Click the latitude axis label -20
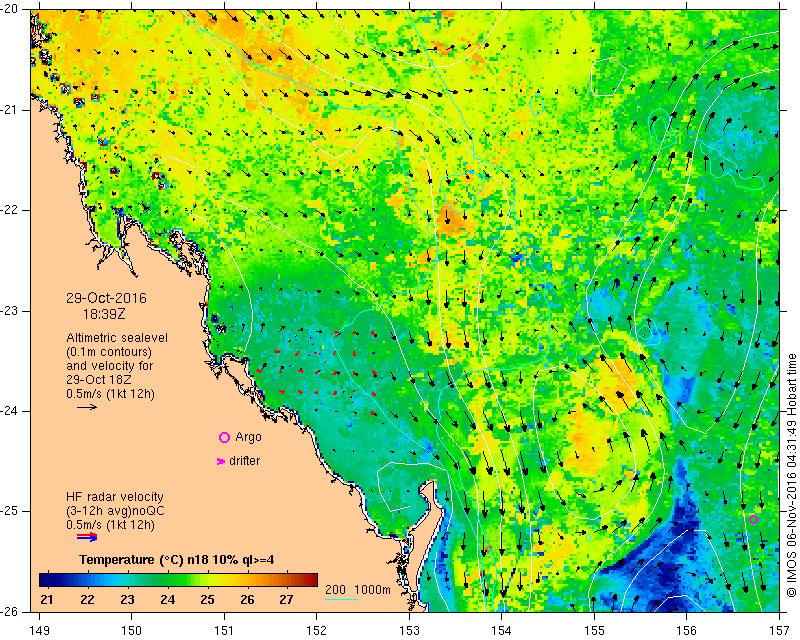Viewport: 800px width, 640px height. [x=11, y=10]
